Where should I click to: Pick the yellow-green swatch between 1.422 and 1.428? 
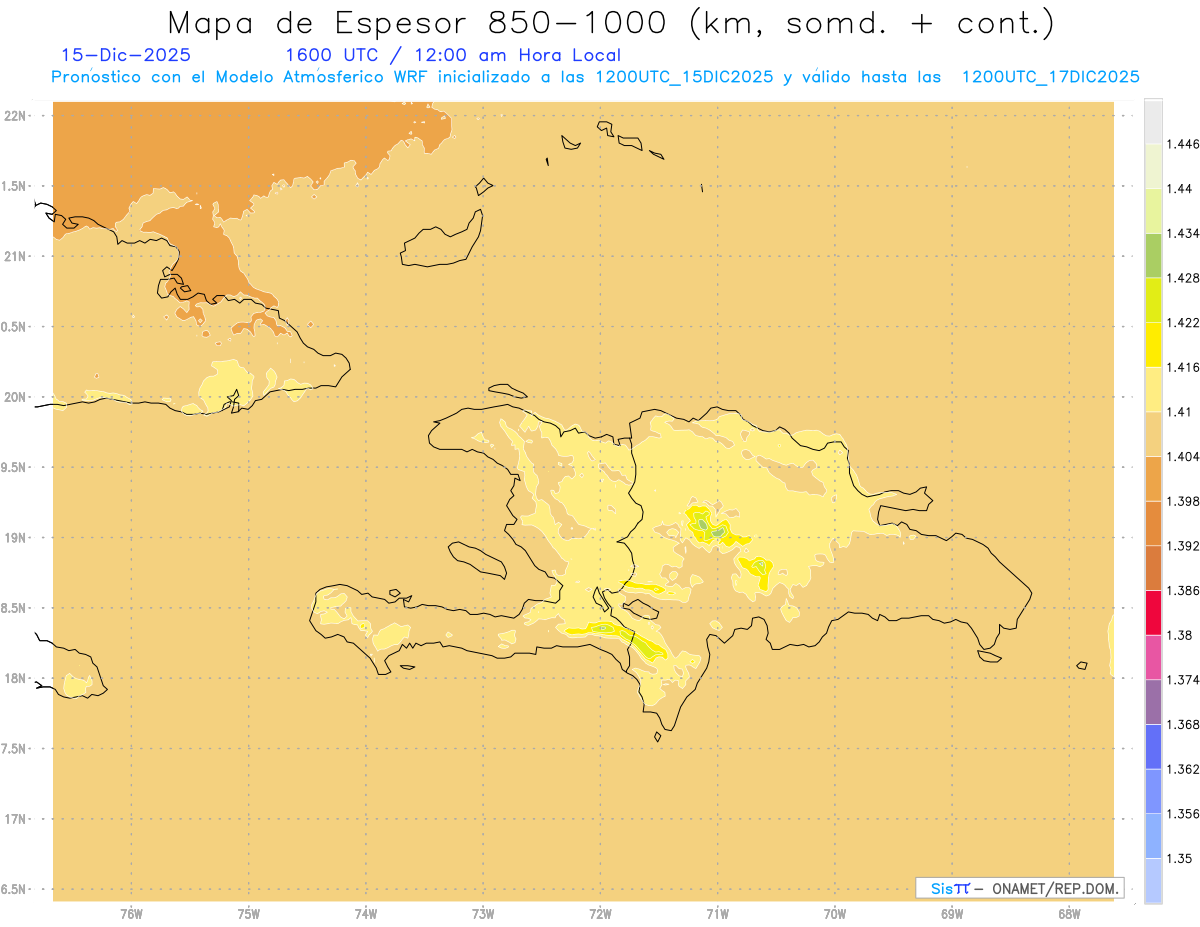[x=1153, y=300]
